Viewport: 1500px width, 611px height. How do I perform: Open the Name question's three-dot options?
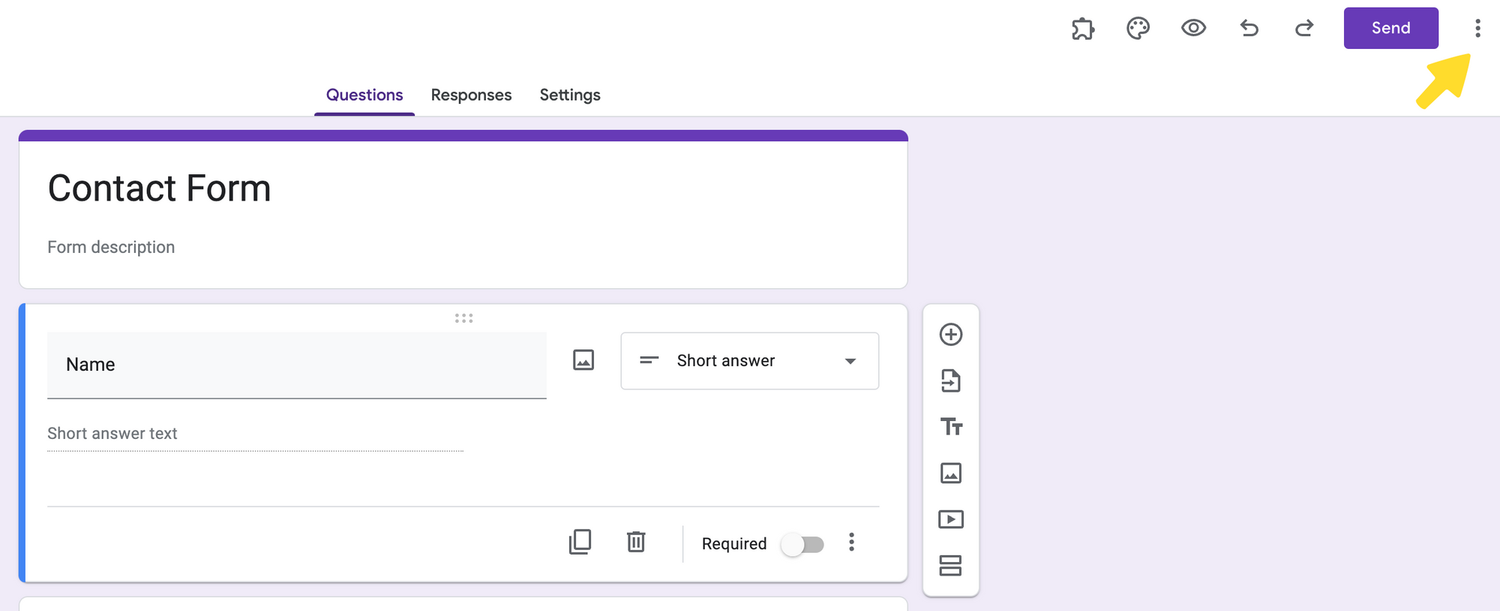pos(851,542)
